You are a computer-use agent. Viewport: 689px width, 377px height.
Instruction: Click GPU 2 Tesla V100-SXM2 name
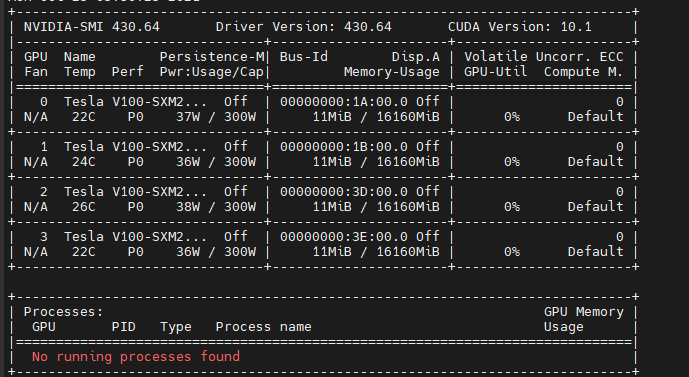tap(135, 192)
